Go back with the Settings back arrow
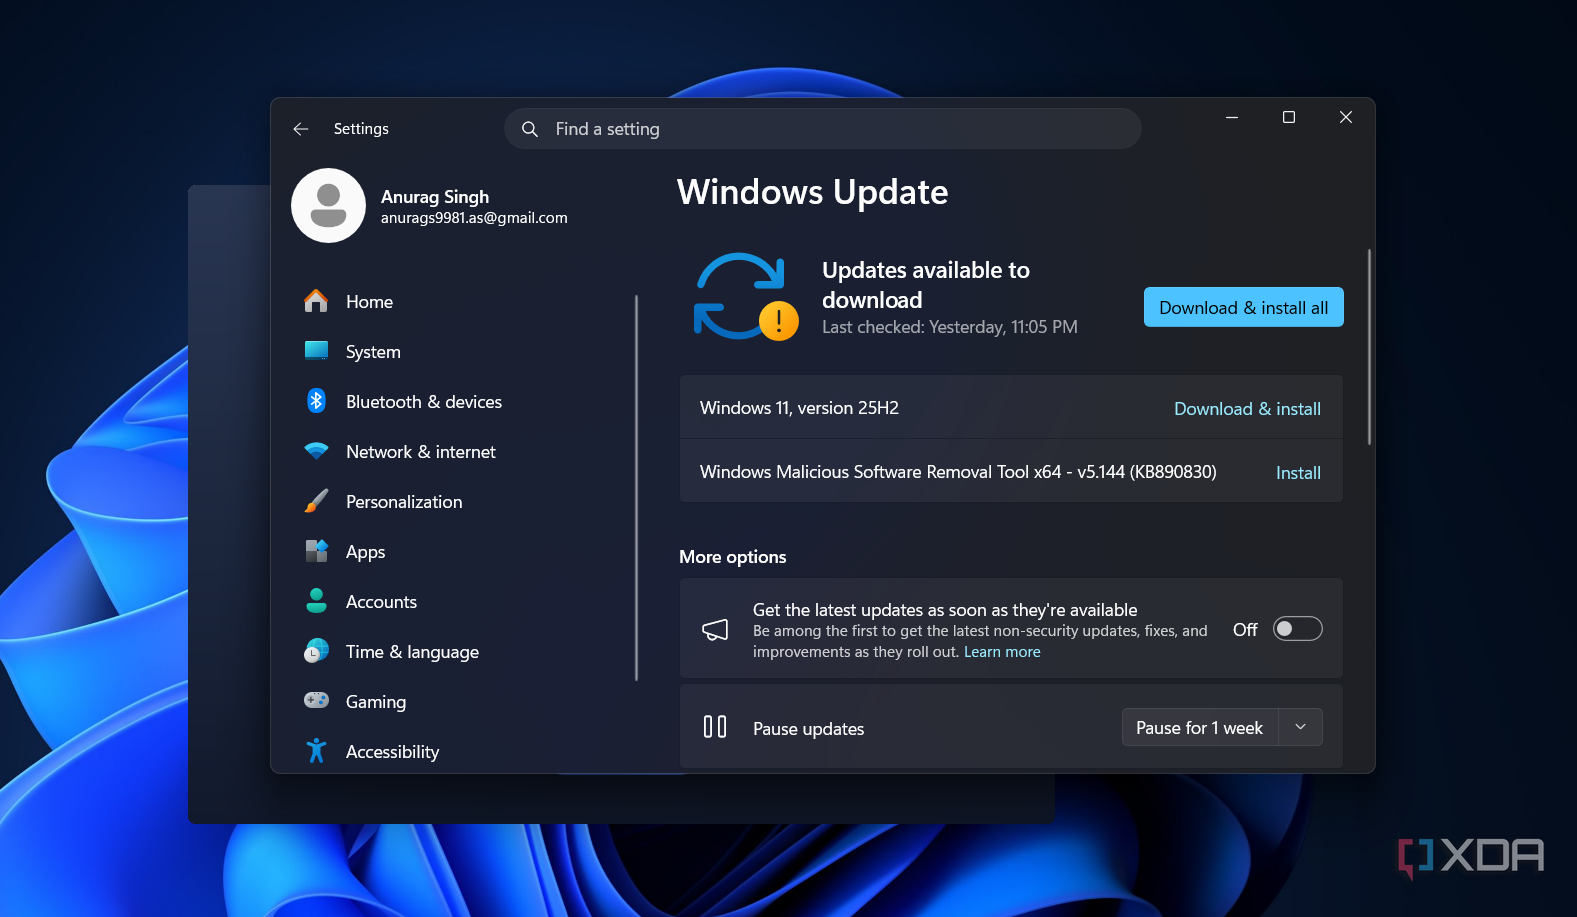1577x917 pixels. click(x=300, y=129)
